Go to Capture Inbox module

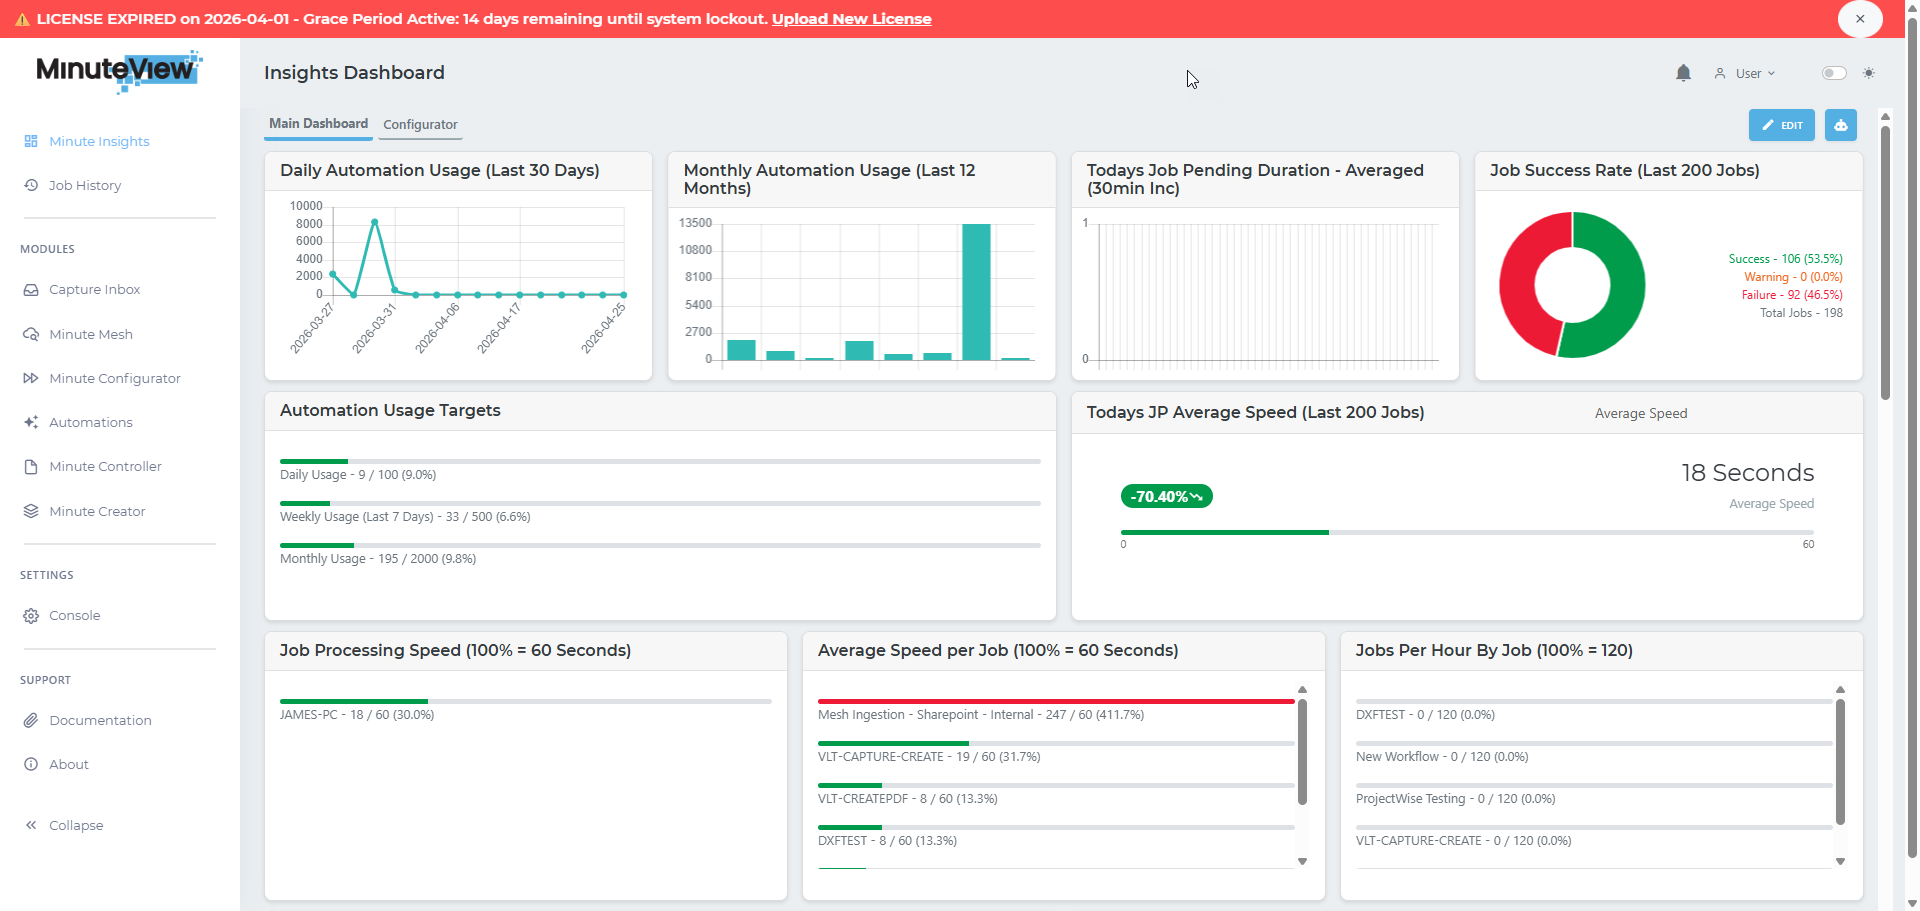(94, 289)
